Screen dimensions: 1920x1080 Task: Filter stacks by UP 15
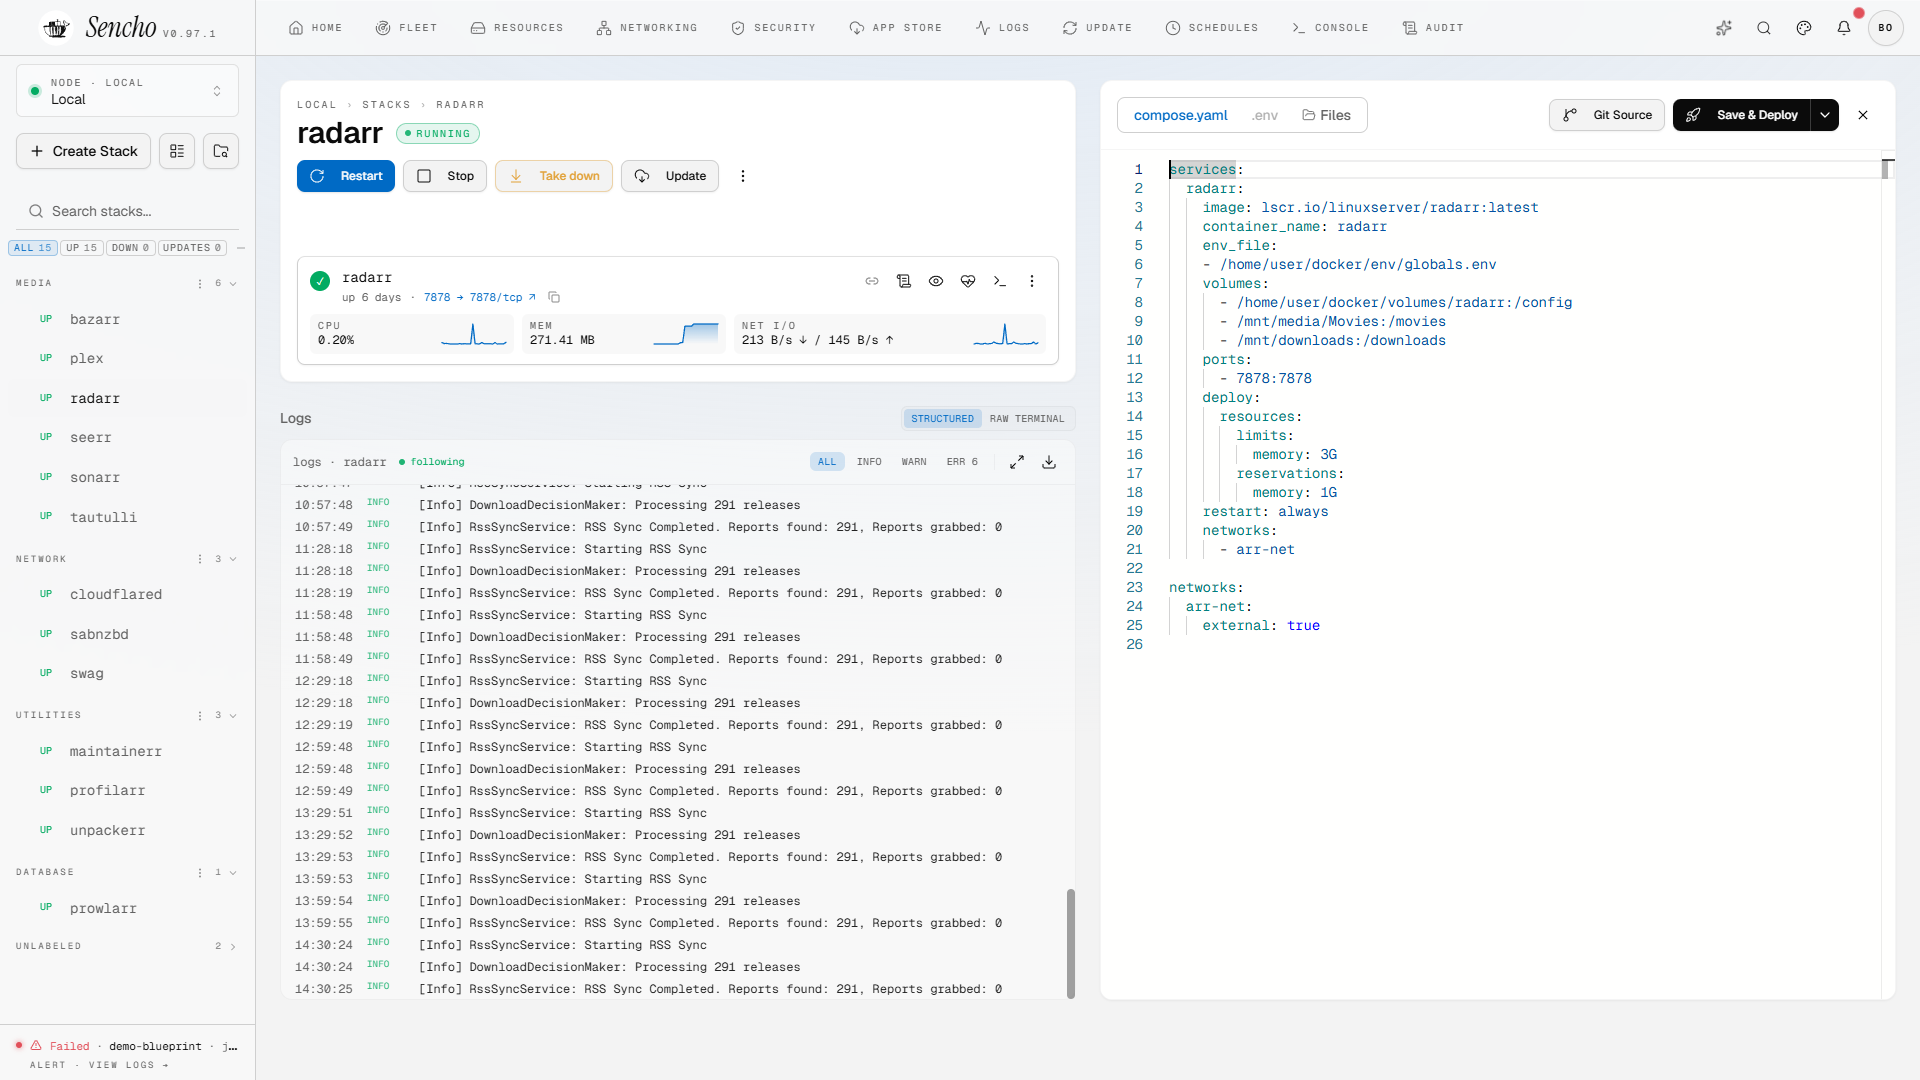82,248
